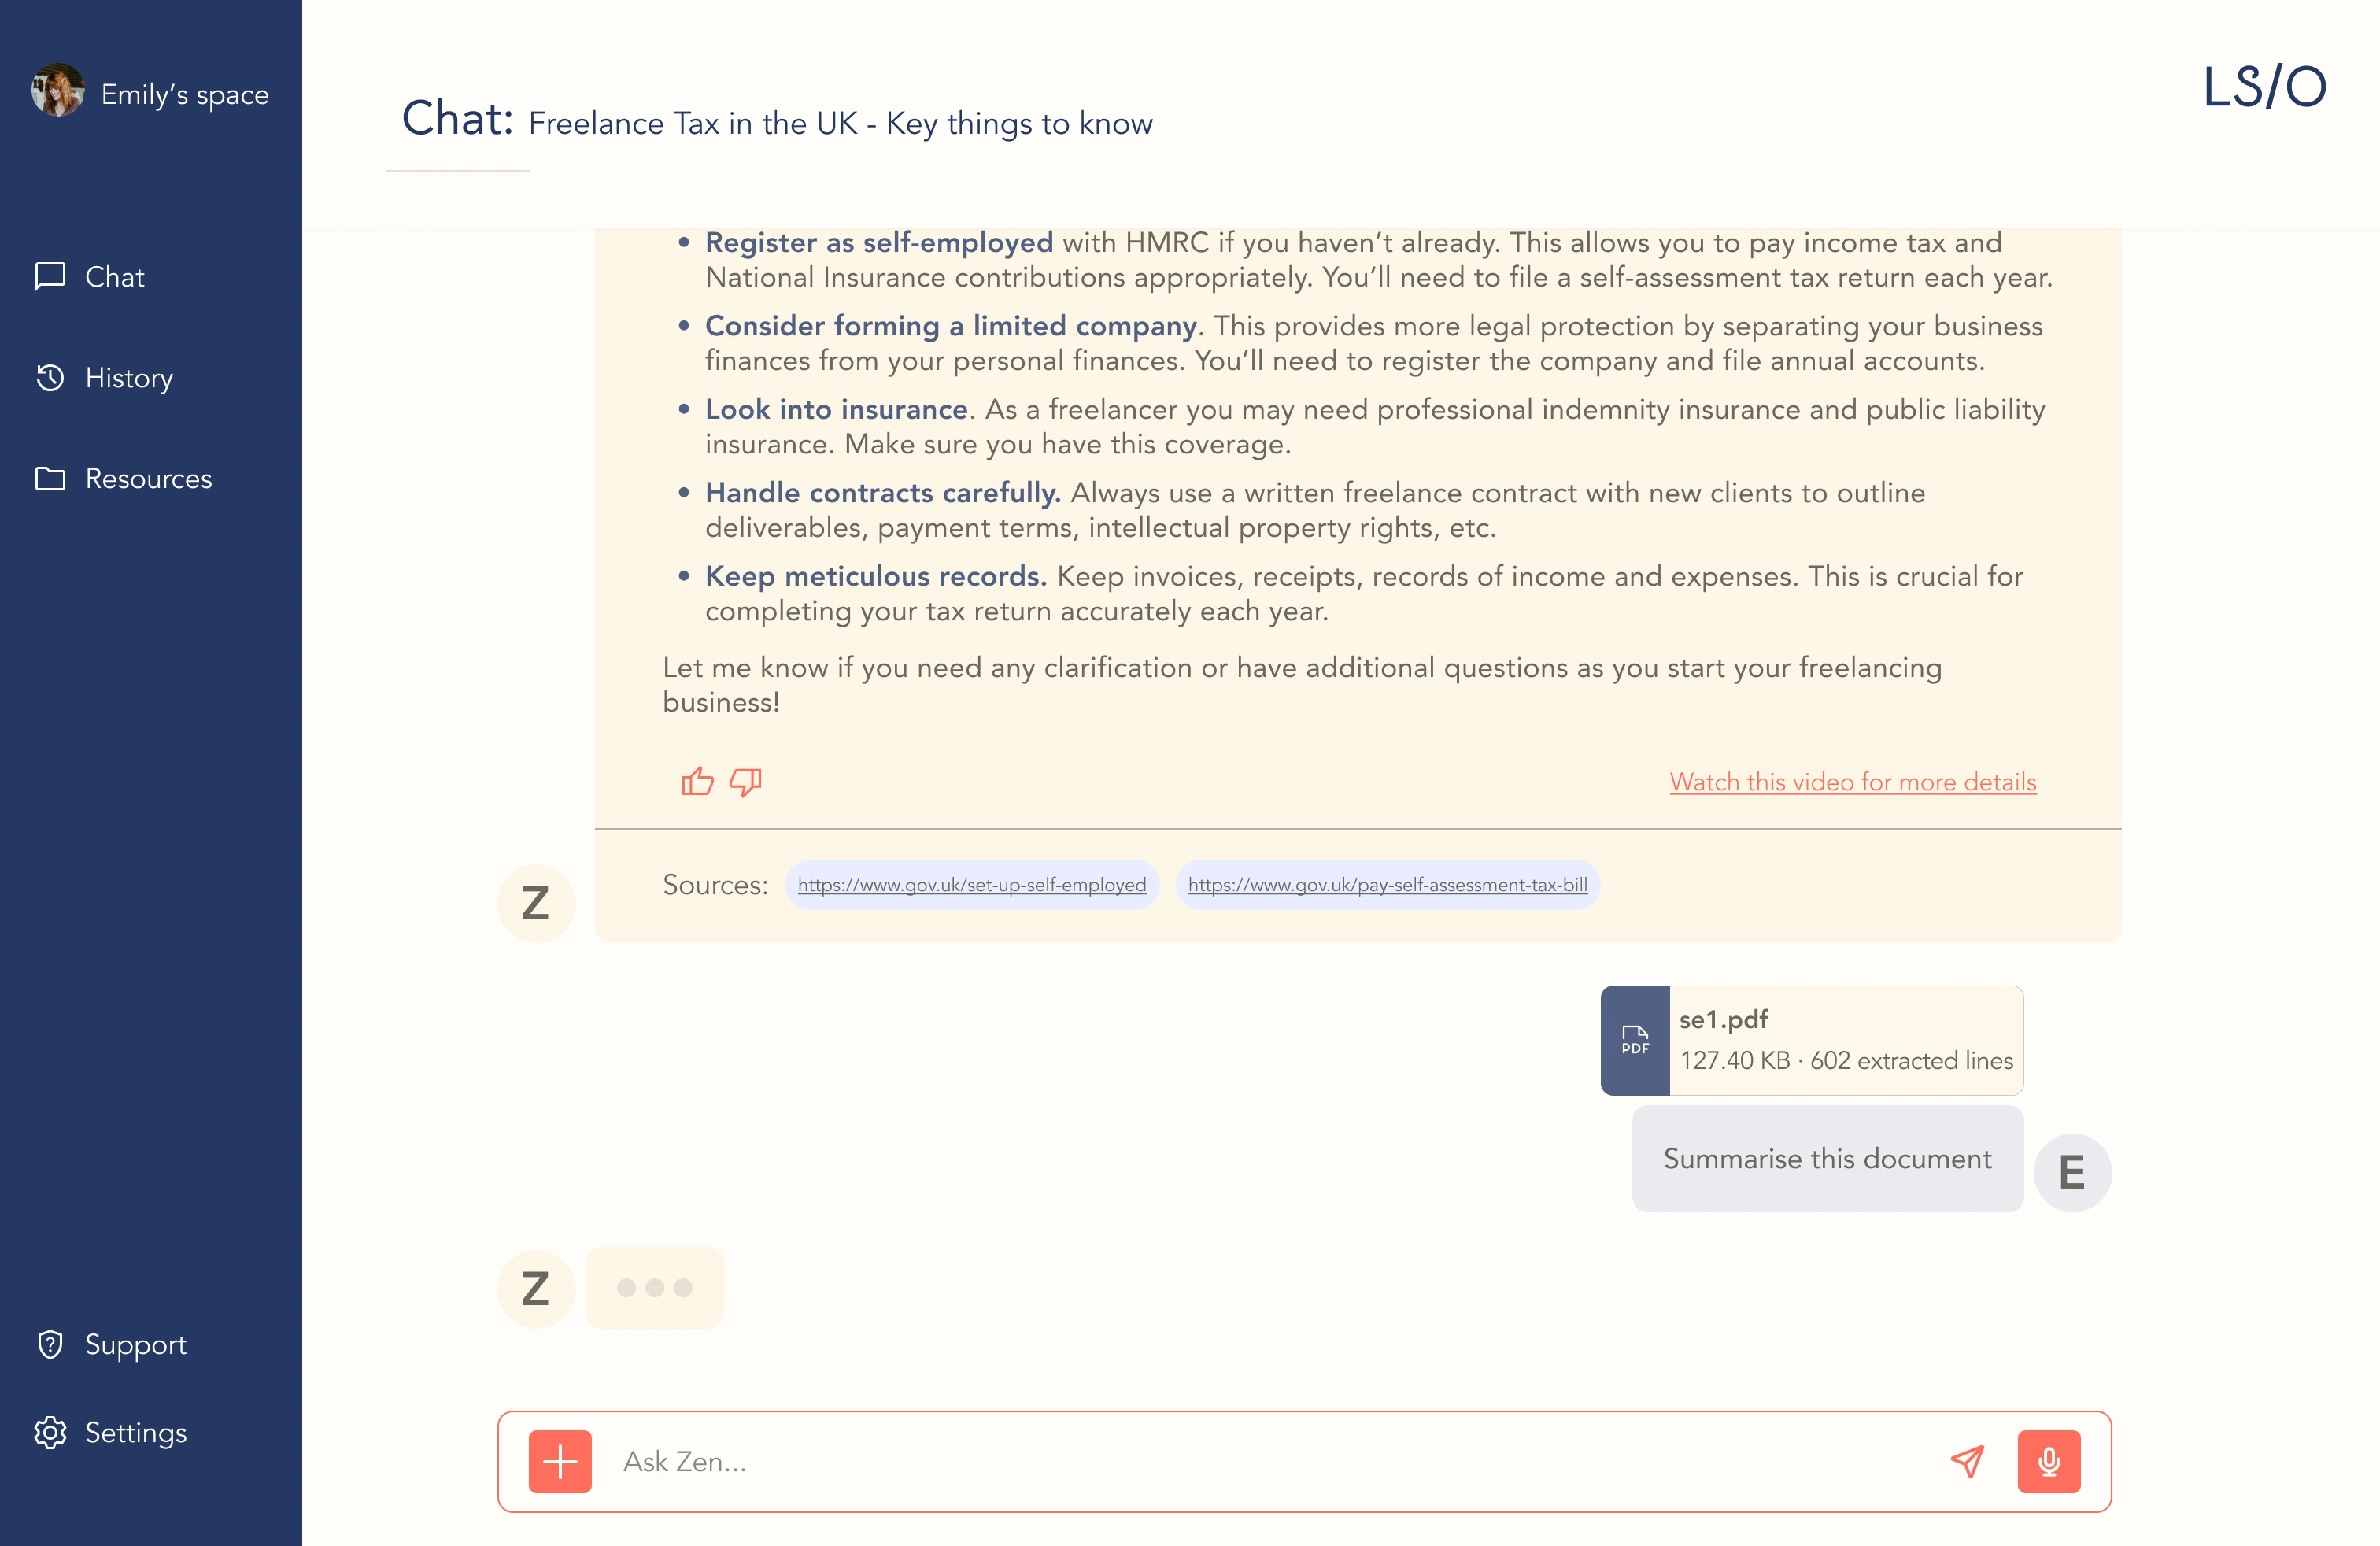
Task: Click the thumbs down icon
Action: click(746, 781)
